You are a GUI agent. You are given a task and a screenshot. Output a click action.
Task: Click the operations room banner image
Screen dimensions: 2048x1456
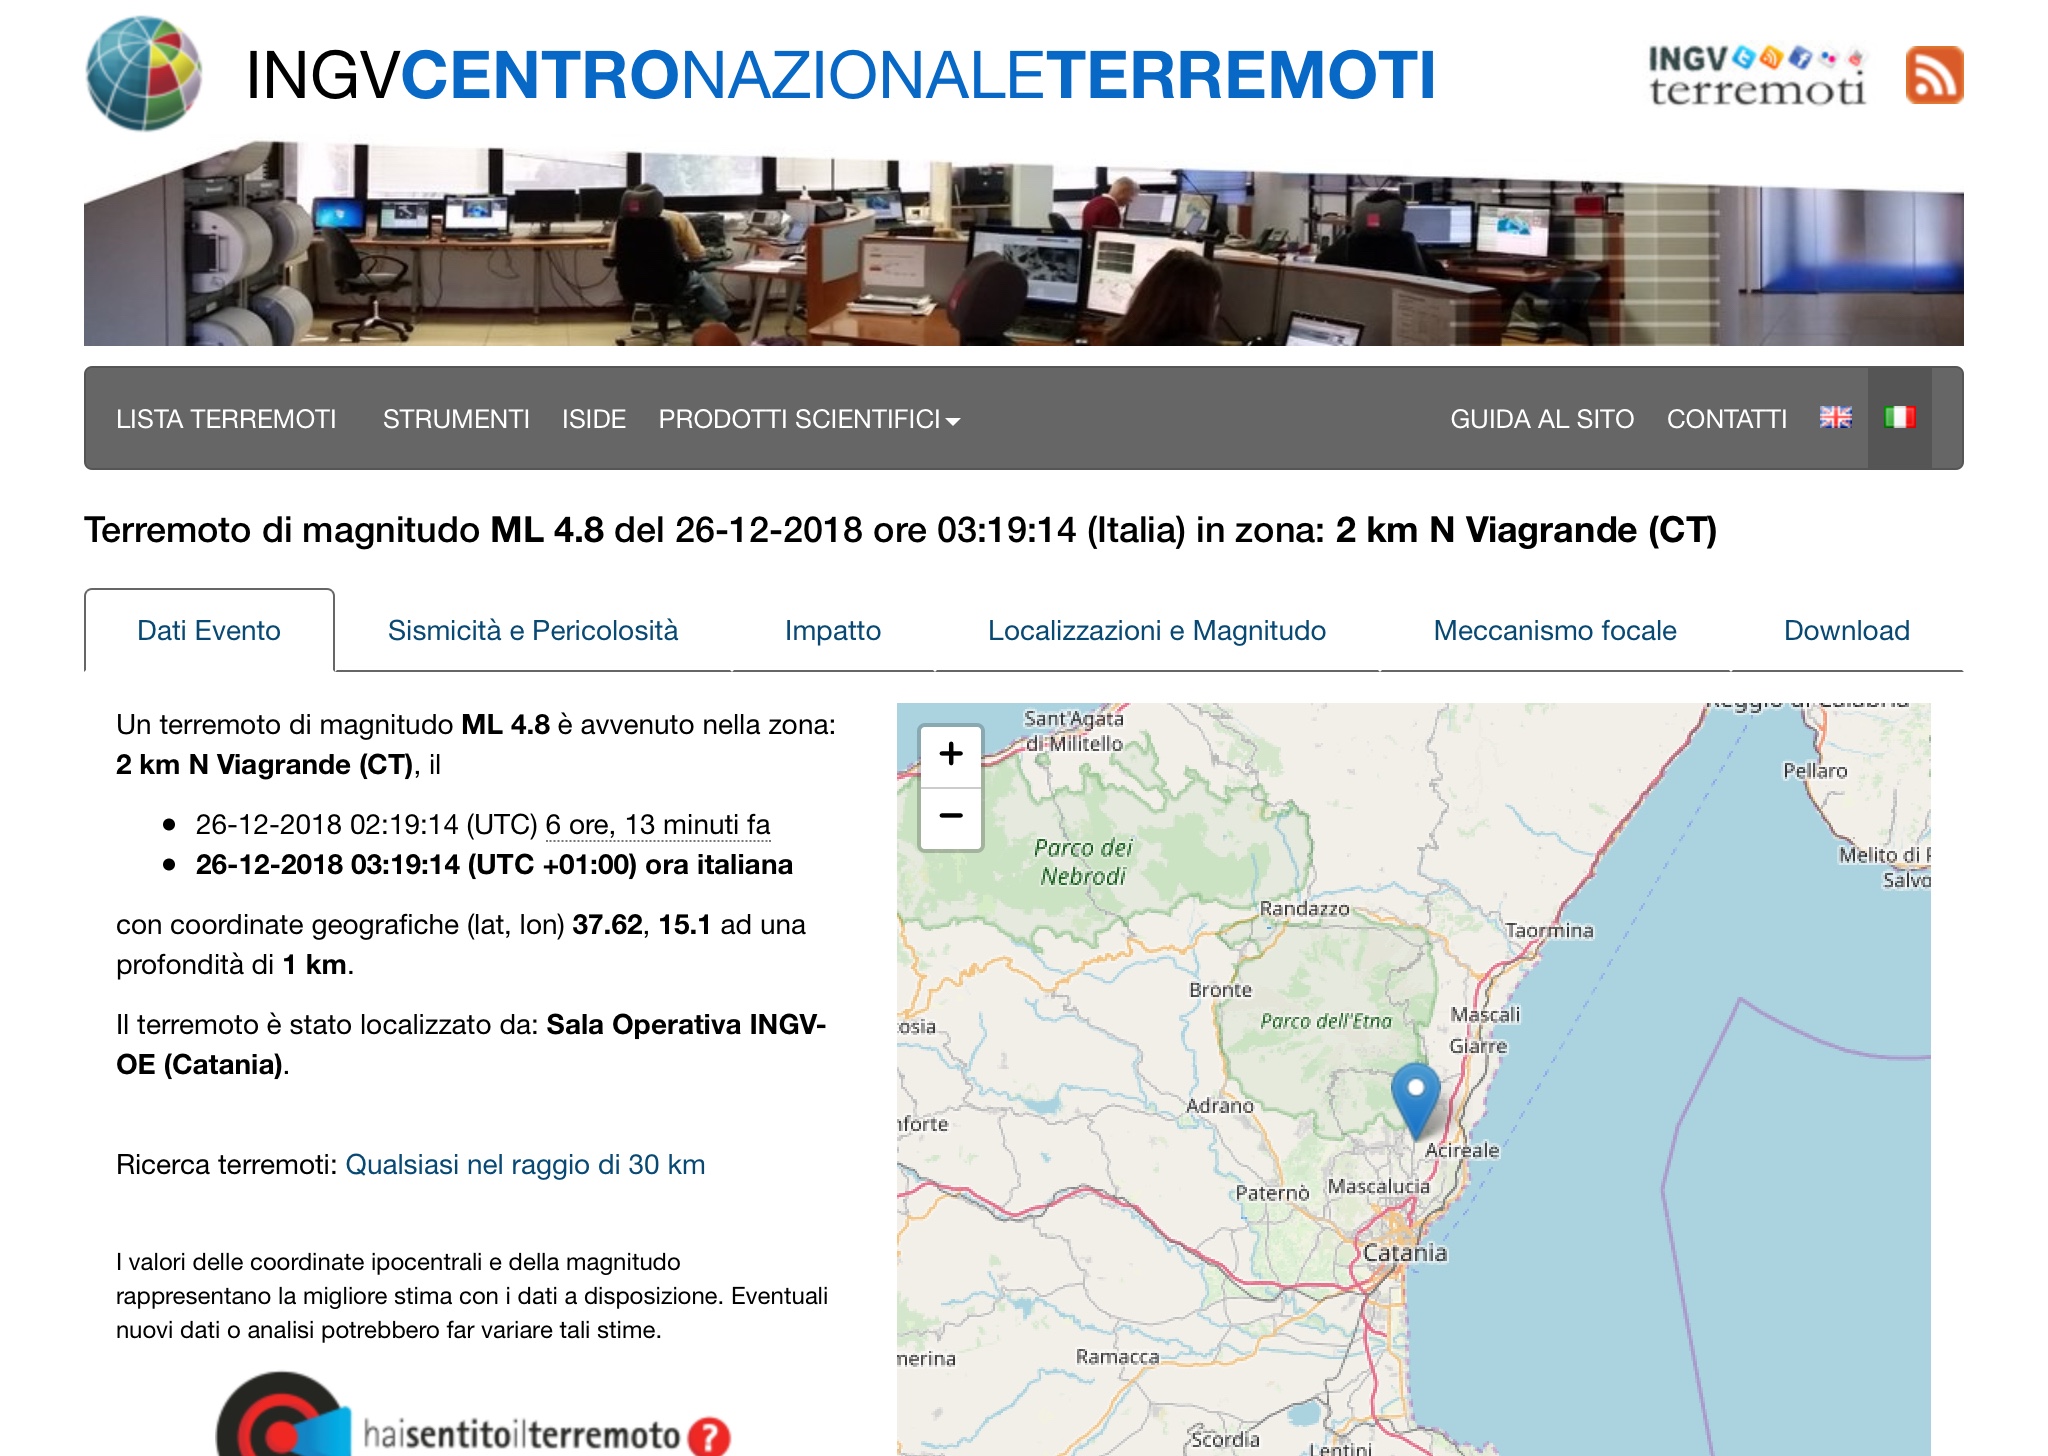click(1023, 244)
